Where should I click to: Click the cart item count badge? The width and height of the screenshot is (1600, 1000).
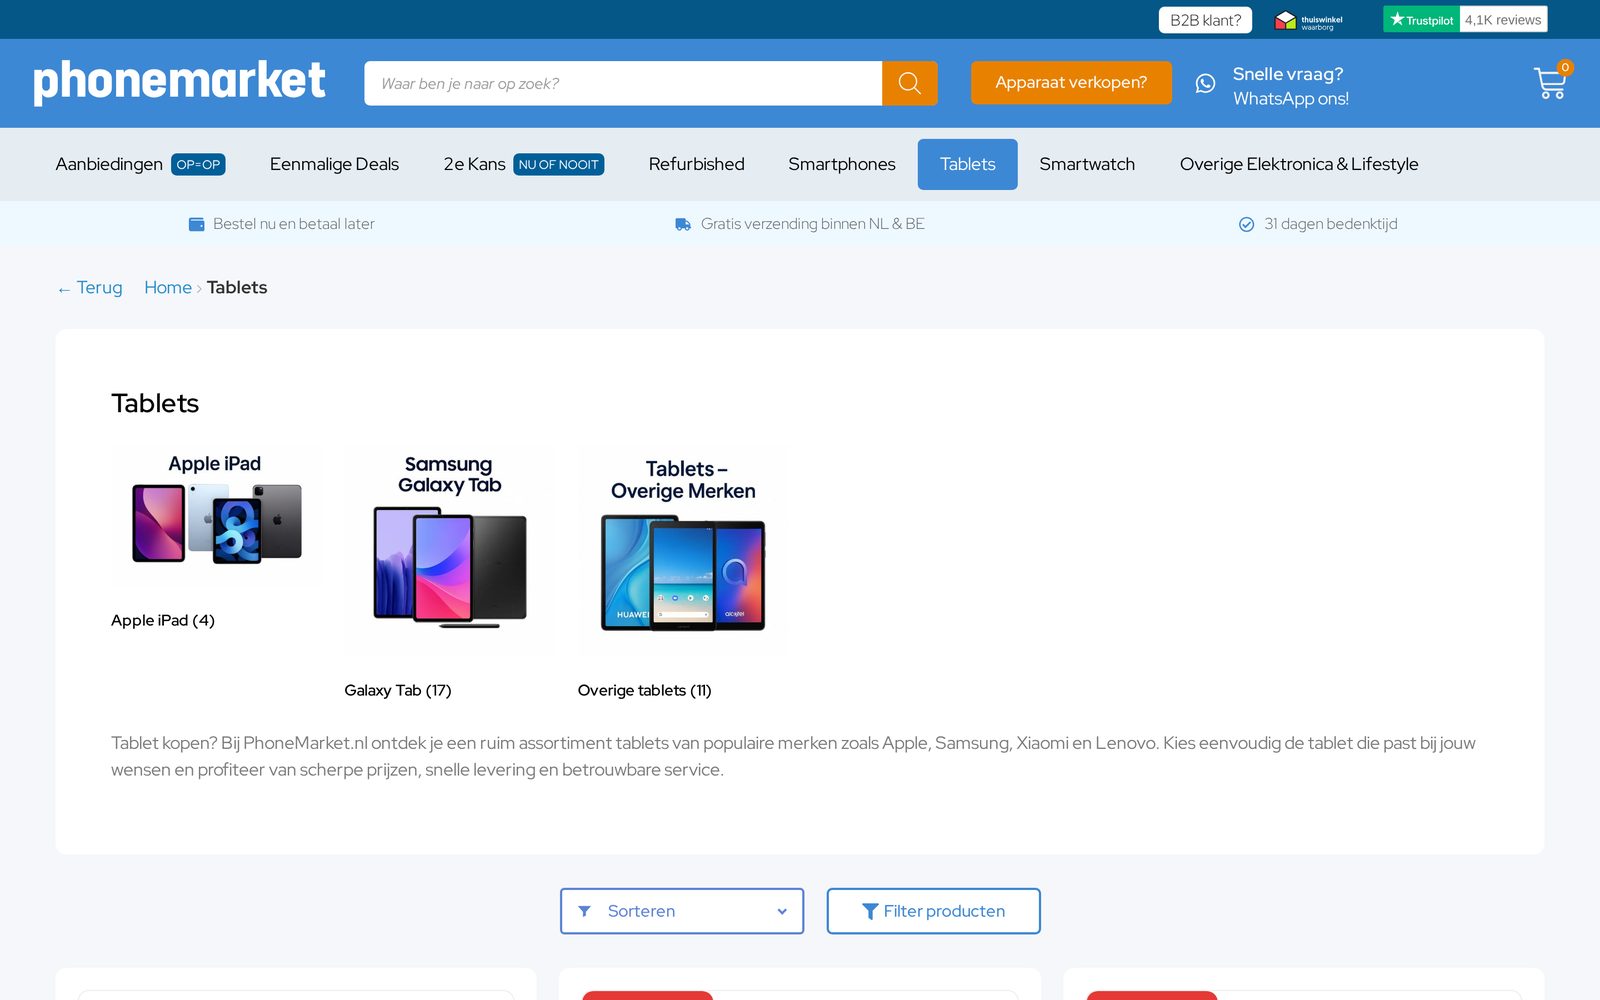(x=1565, y=68)
